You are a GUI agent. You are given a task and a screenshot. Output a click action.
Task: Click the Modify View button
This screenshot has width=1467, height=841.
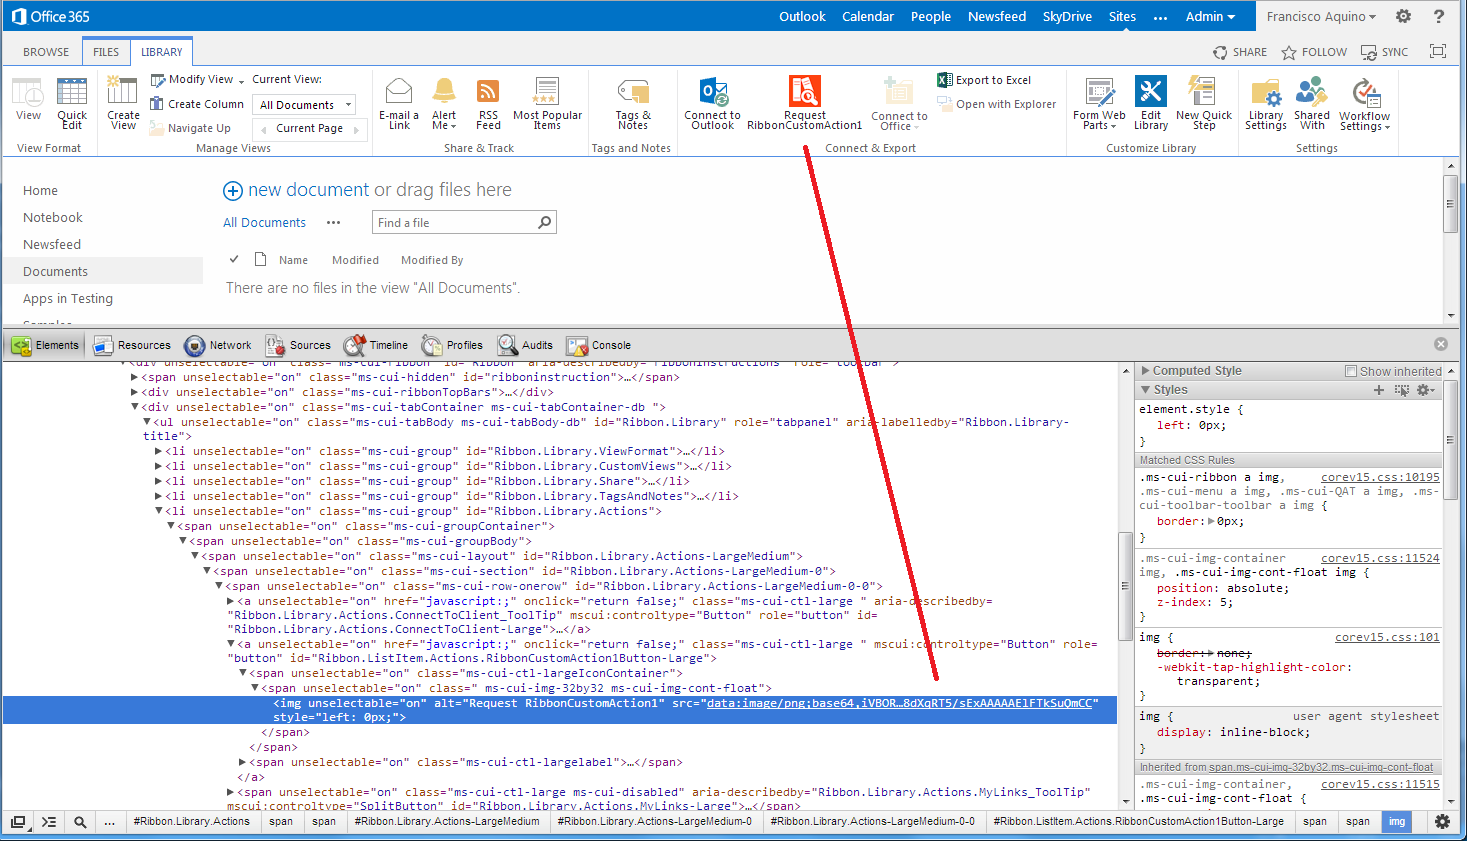pos(198,80)
